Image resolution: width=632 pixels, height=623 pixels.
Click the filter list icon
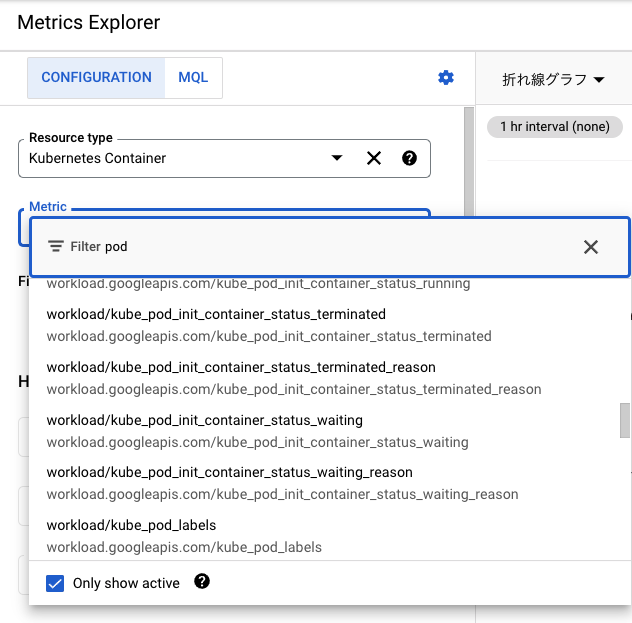pyautogui.click(x=56, y=246)
